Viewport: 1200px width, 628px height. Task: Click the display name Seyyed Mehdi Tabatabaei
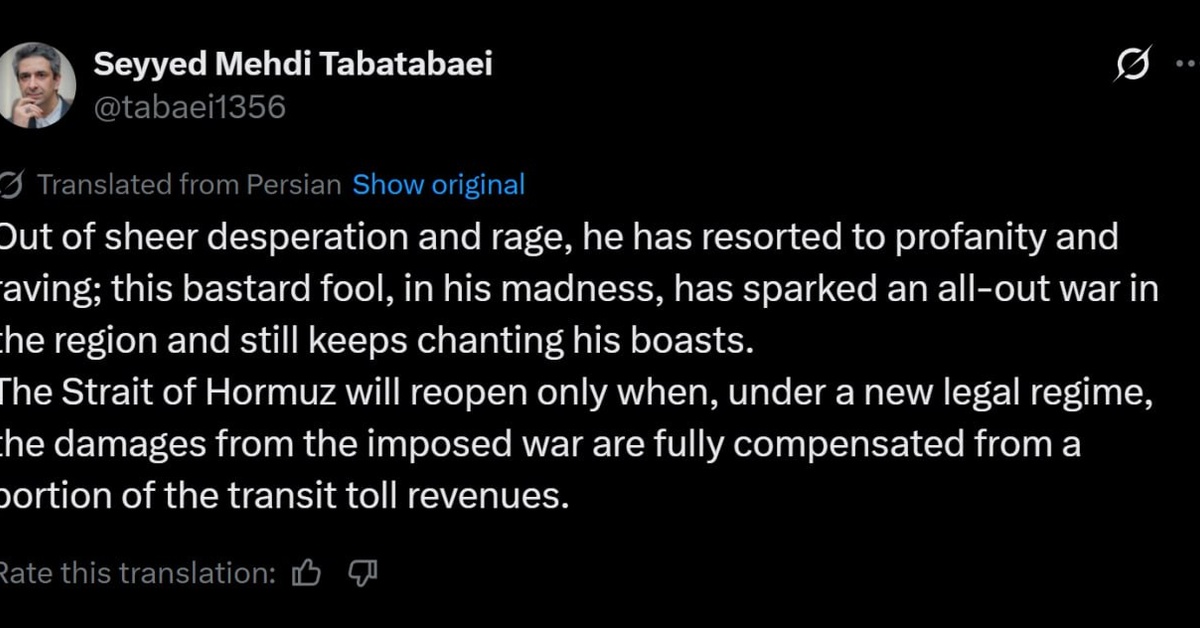pyautogui.click(x=292, y=65)
